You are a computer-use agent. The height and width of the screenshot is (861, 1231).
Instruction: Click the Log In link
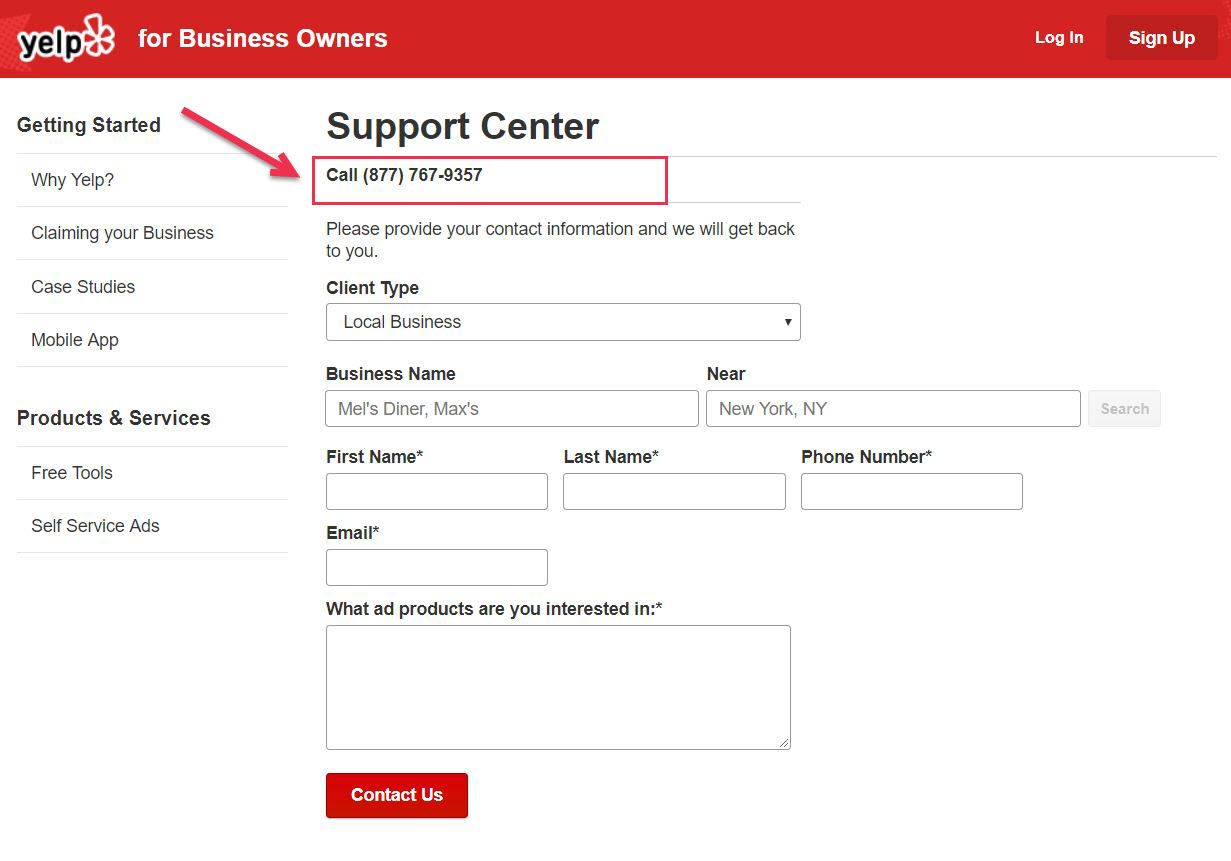click(1058, 38)
